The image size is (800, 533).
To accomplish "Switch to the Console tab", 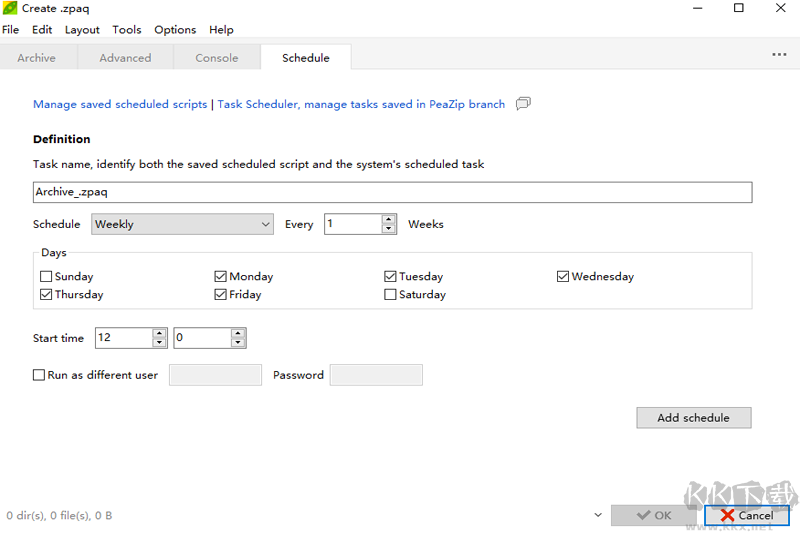I will [x=216, y=58].
